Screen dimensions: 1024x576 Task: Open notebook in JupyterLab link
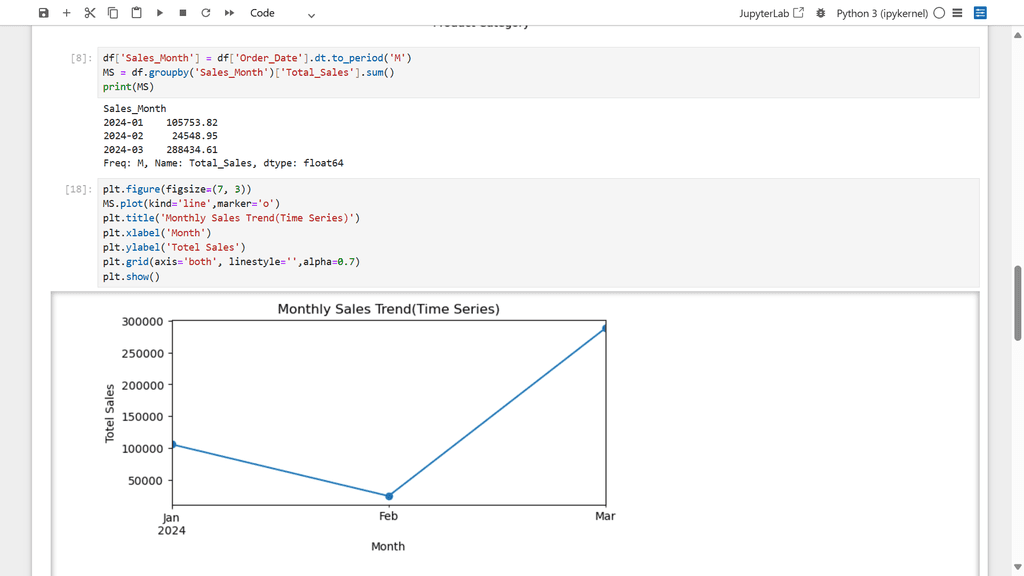[771, 13]
